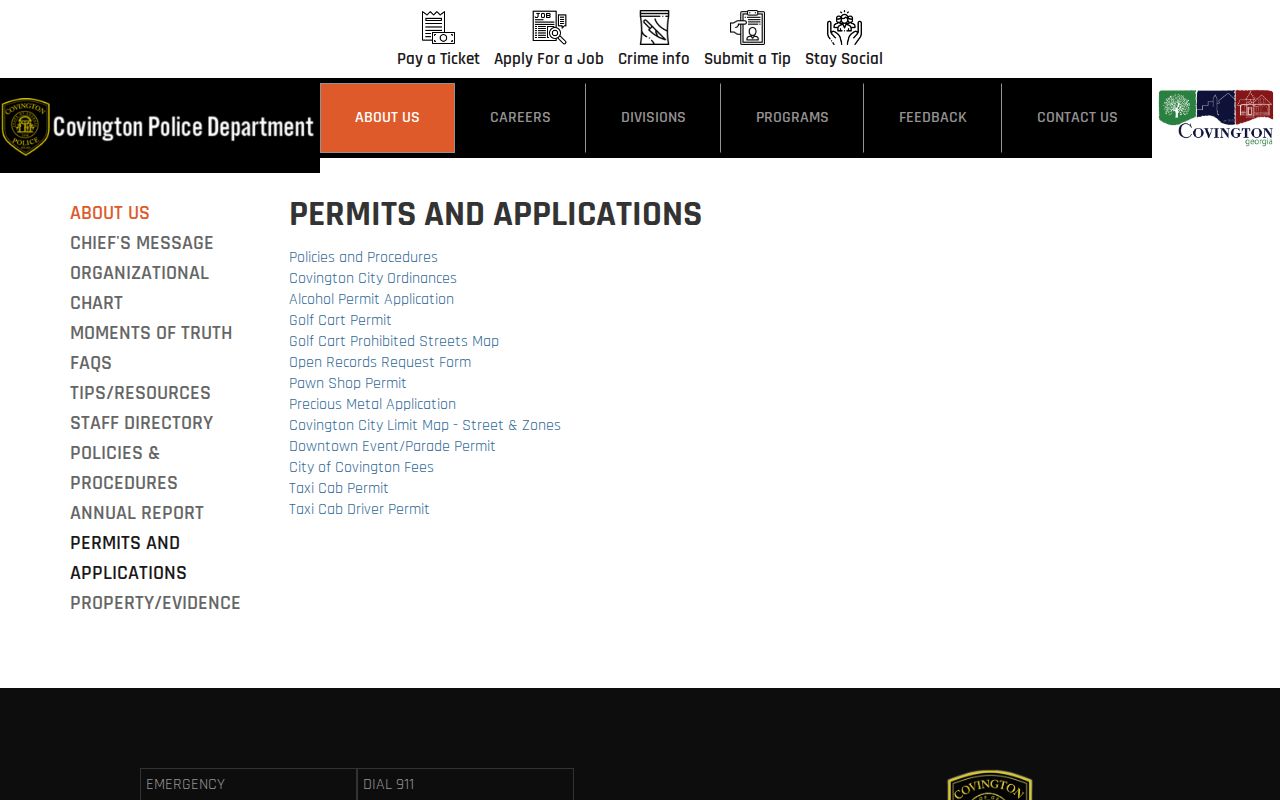This screenshot has width=1280, height=800.
Task: View Covington City Limit Map - Street & Zones
Action: pyautogui.click(x=425, y=425)
